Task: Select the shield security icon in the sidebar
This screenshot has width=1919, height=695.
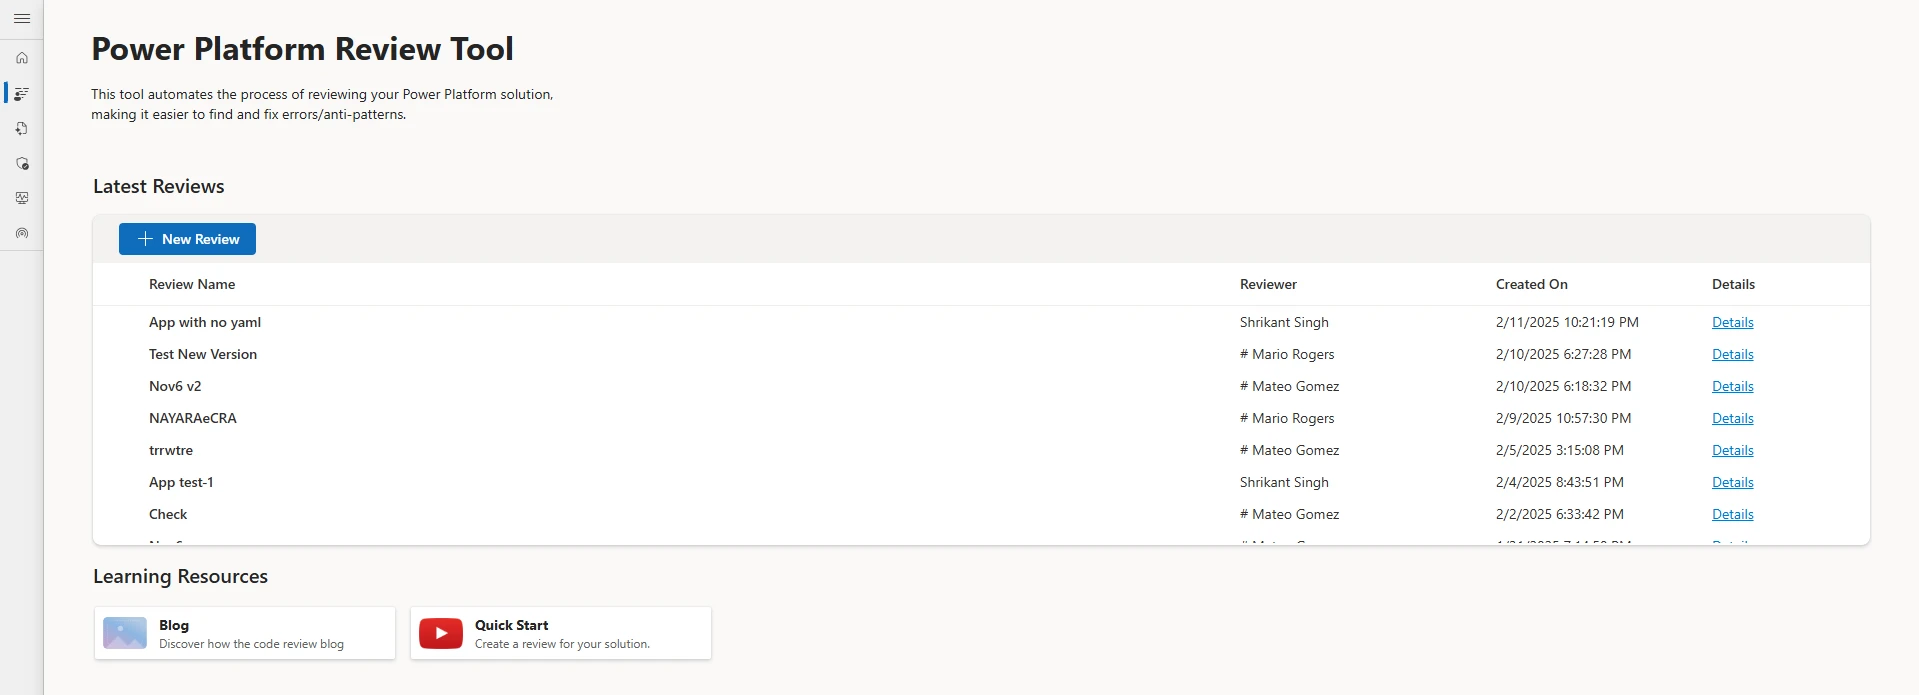Action: (x=22, y=163)
